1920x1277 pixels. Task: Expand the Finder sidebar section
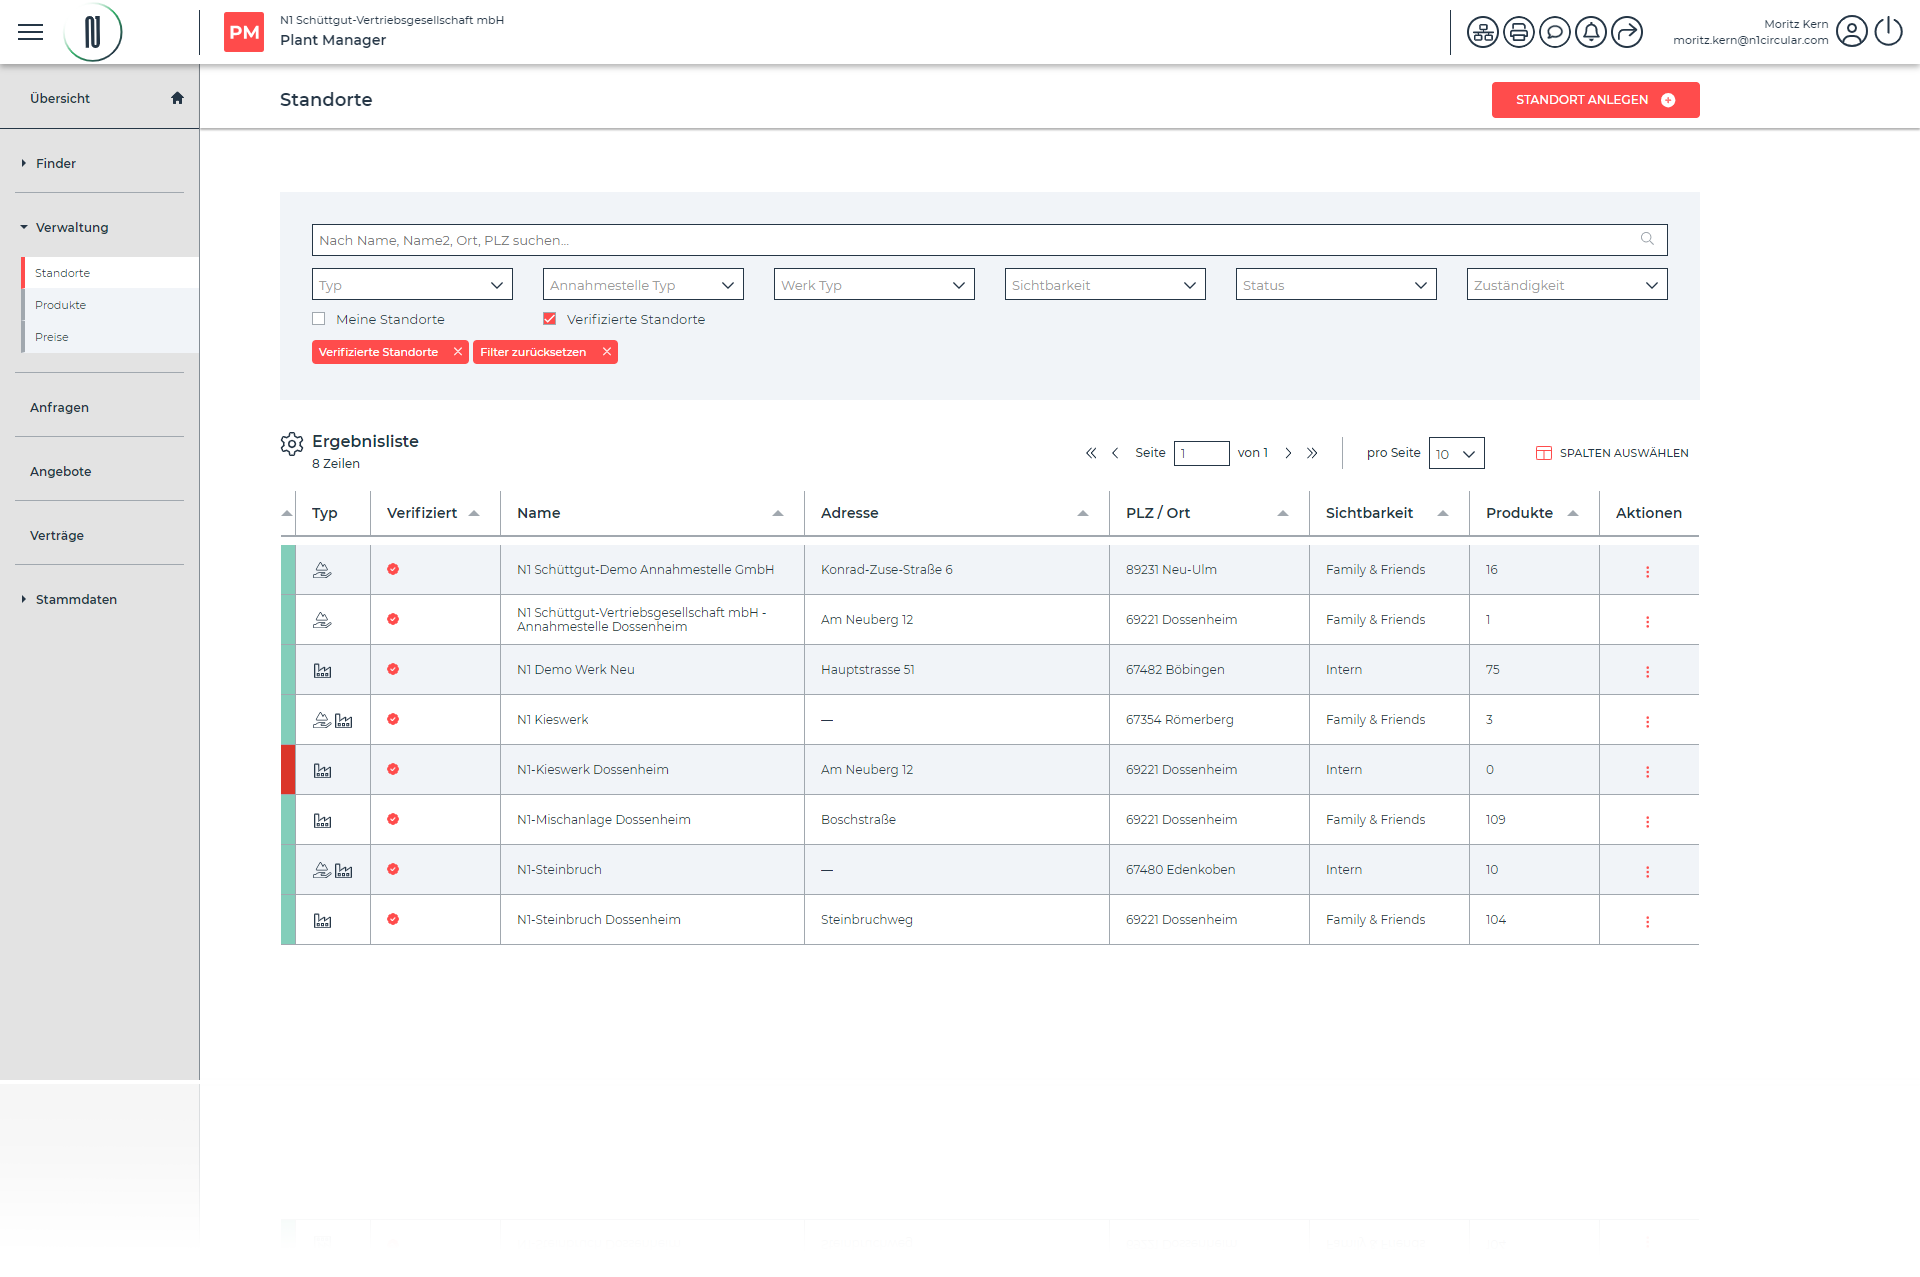pos(56,163)
